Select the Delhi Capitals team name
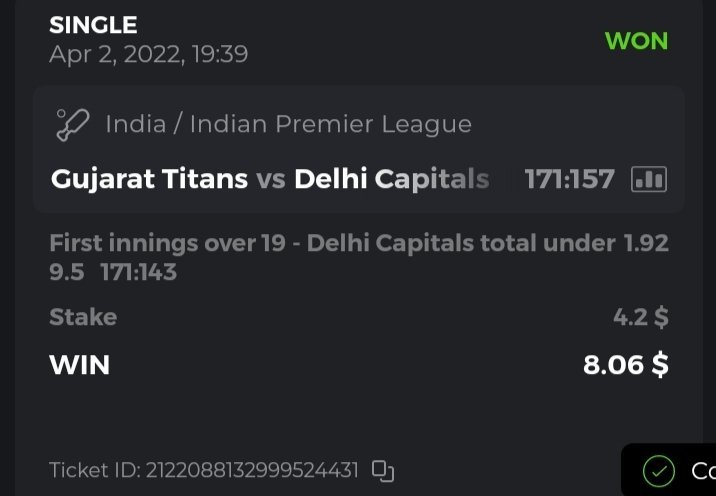Viewport: 716px width, 496px height. tap(391, 179)
